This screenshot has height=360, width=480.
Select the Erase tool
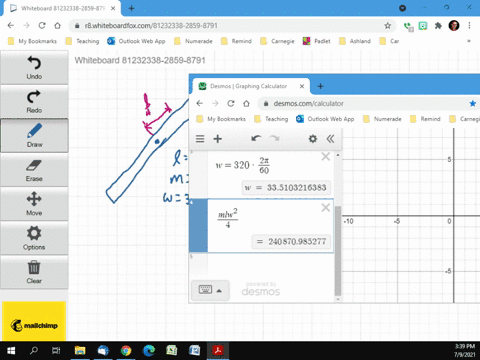[34, 170]
